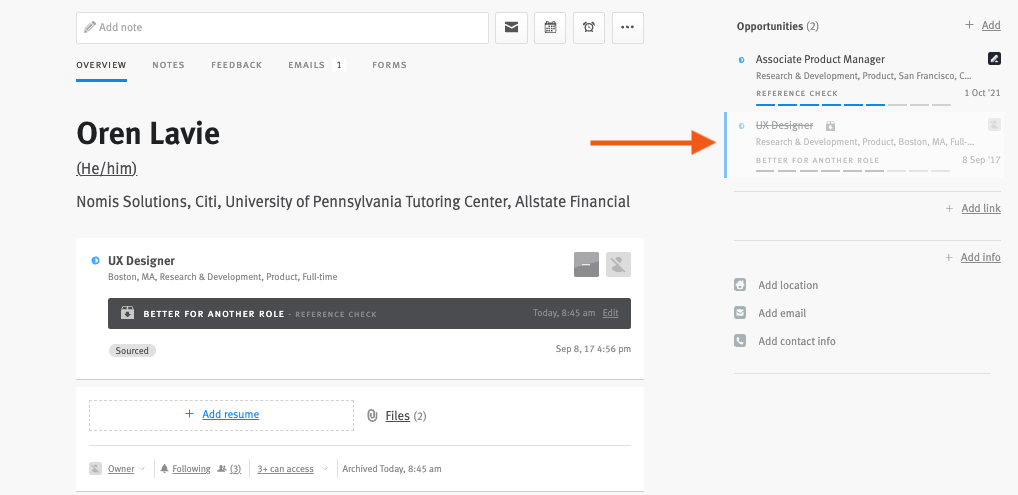Click the Reference Check stage progress bar

click(x=853, y=103)
